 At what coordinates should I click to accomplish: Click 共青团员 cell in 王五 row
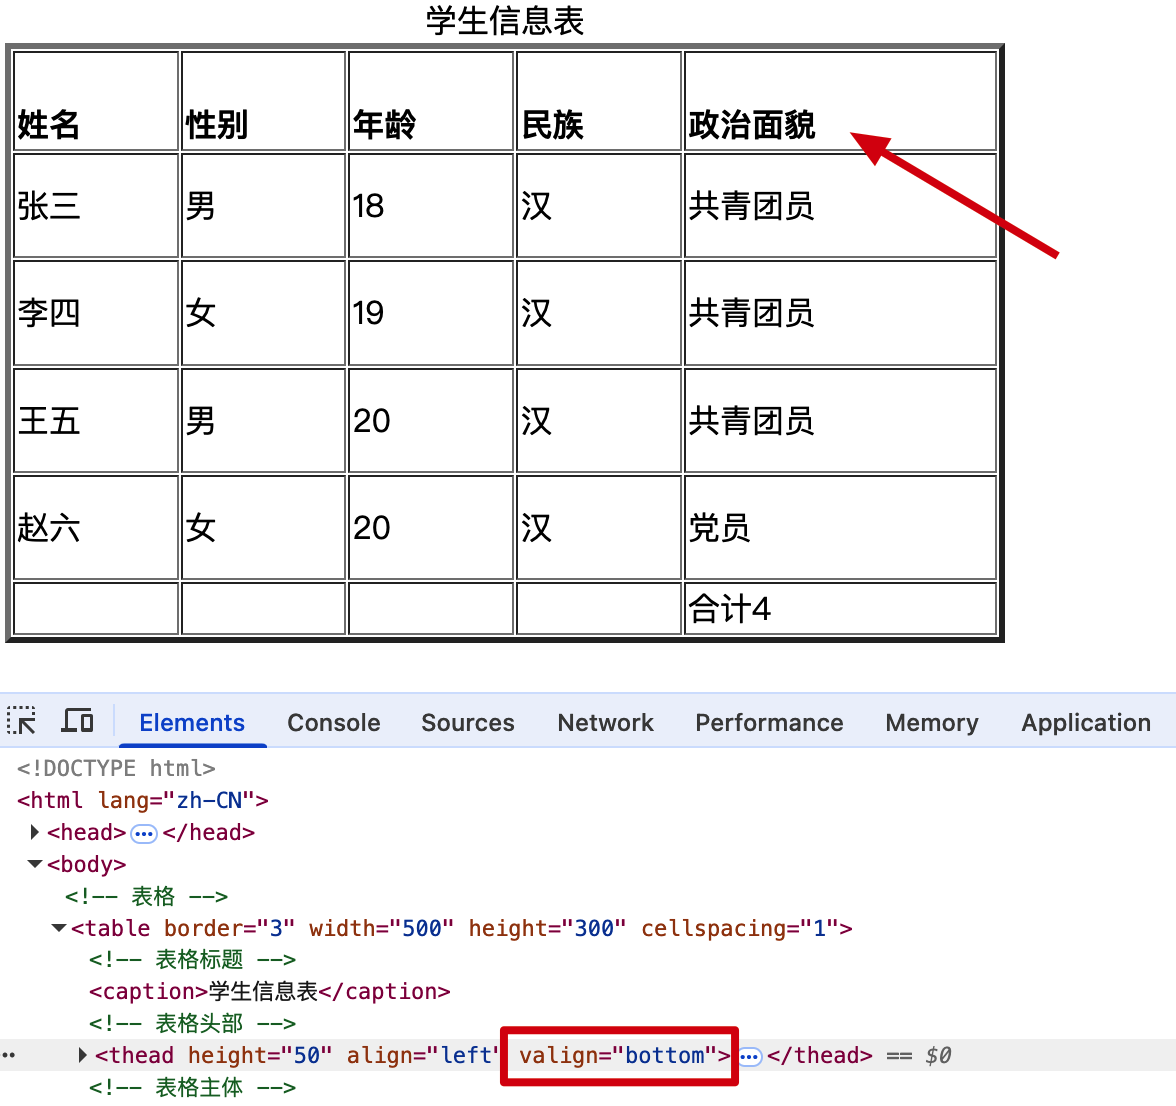(x=841, y=420)
